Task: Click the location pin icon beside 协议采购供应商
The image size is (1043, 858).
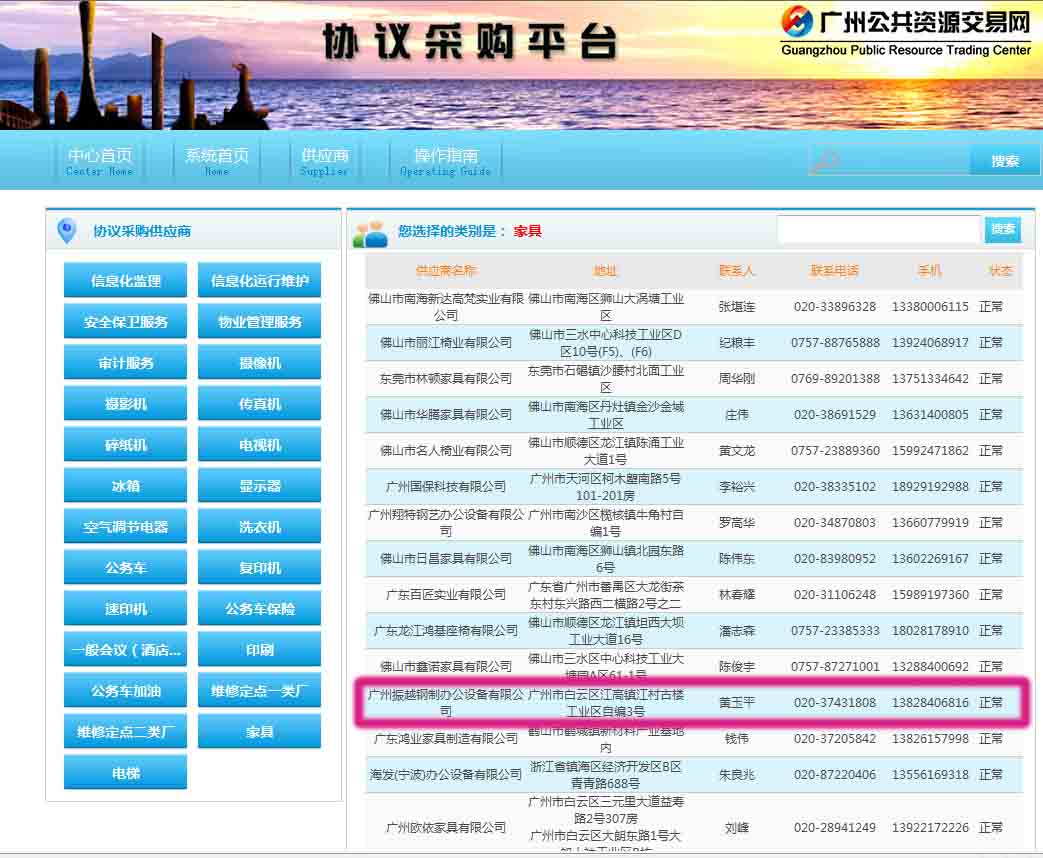Action: 67,231
